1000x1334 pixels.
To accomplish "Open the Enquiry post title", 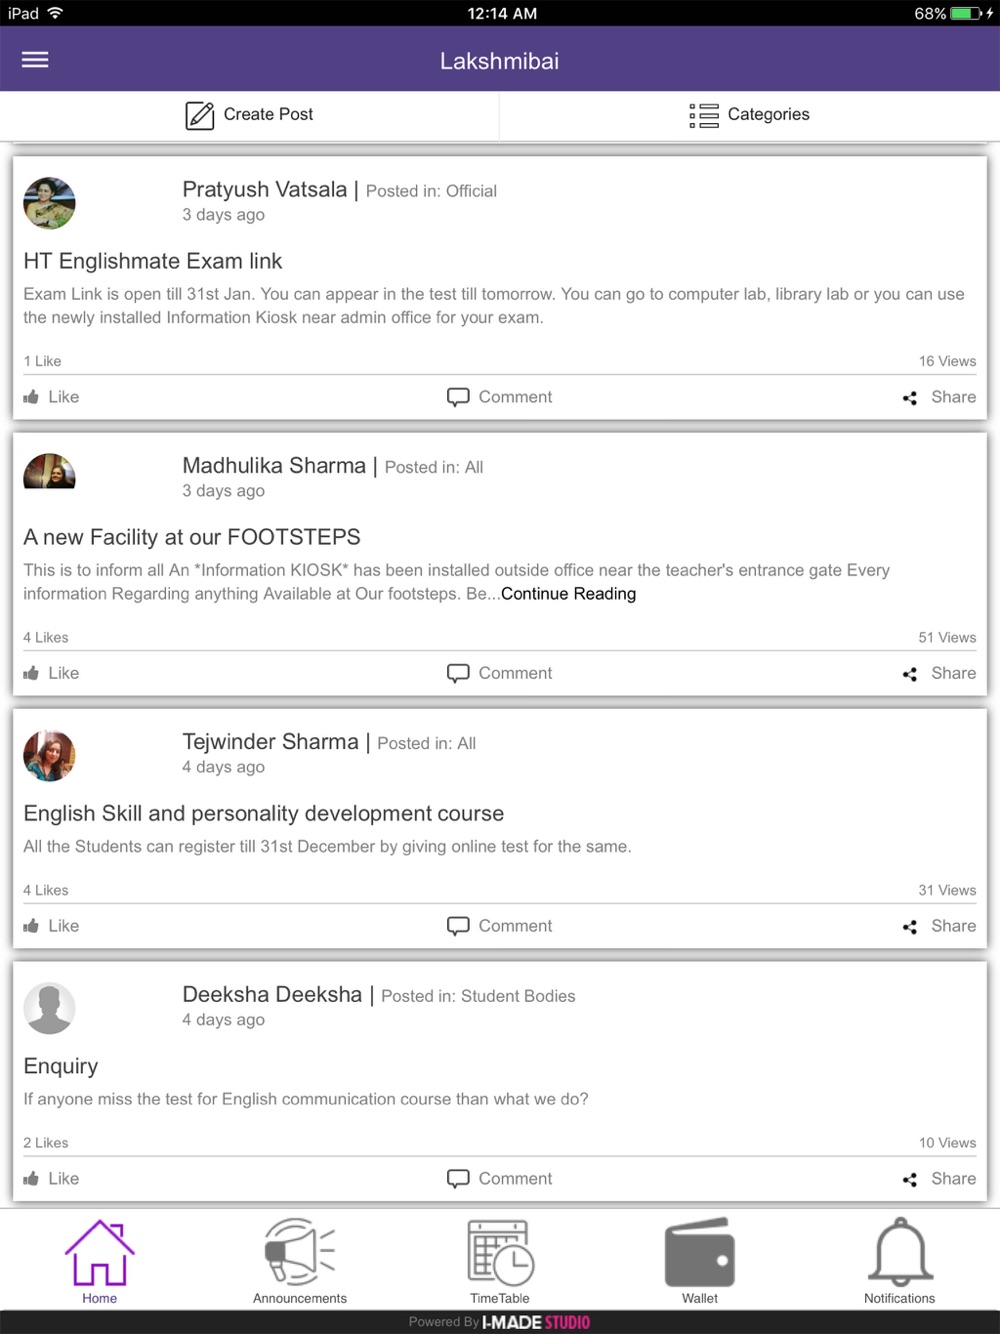I will (61, 1066).
